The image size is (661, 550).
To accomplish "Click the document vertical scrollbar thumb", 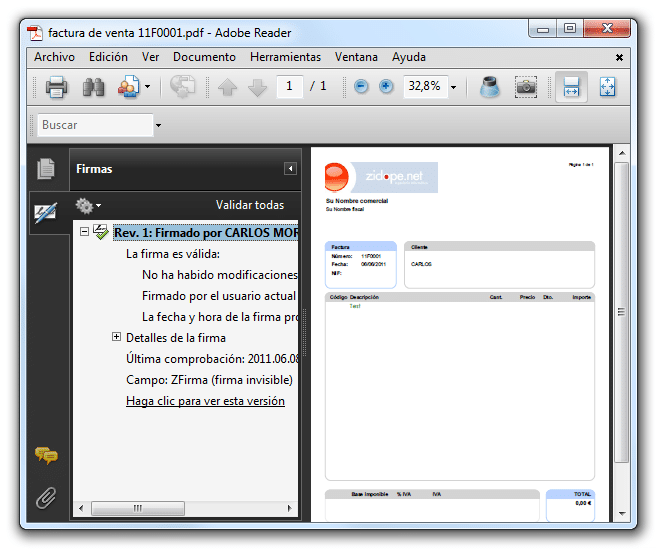I will [622, 312].
